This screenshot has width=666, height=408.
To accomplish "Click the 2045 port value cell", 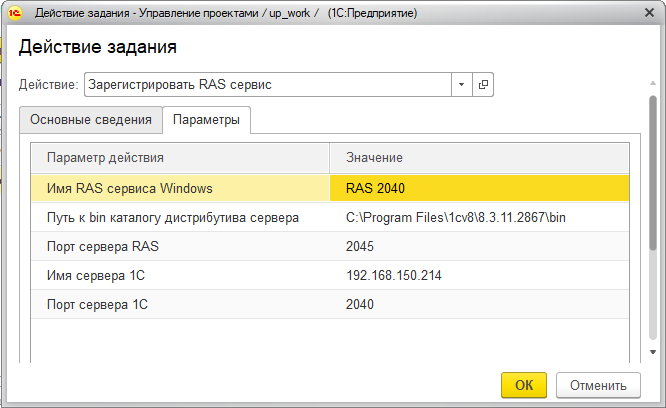I will 479,246.
